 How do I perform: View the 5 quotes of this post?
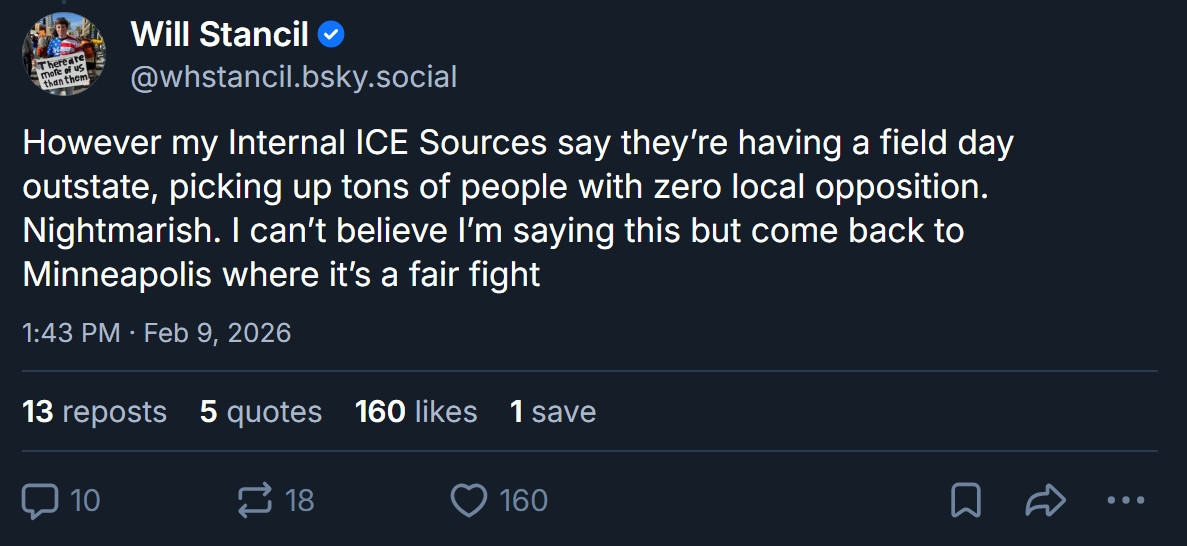tap(260, 412)
